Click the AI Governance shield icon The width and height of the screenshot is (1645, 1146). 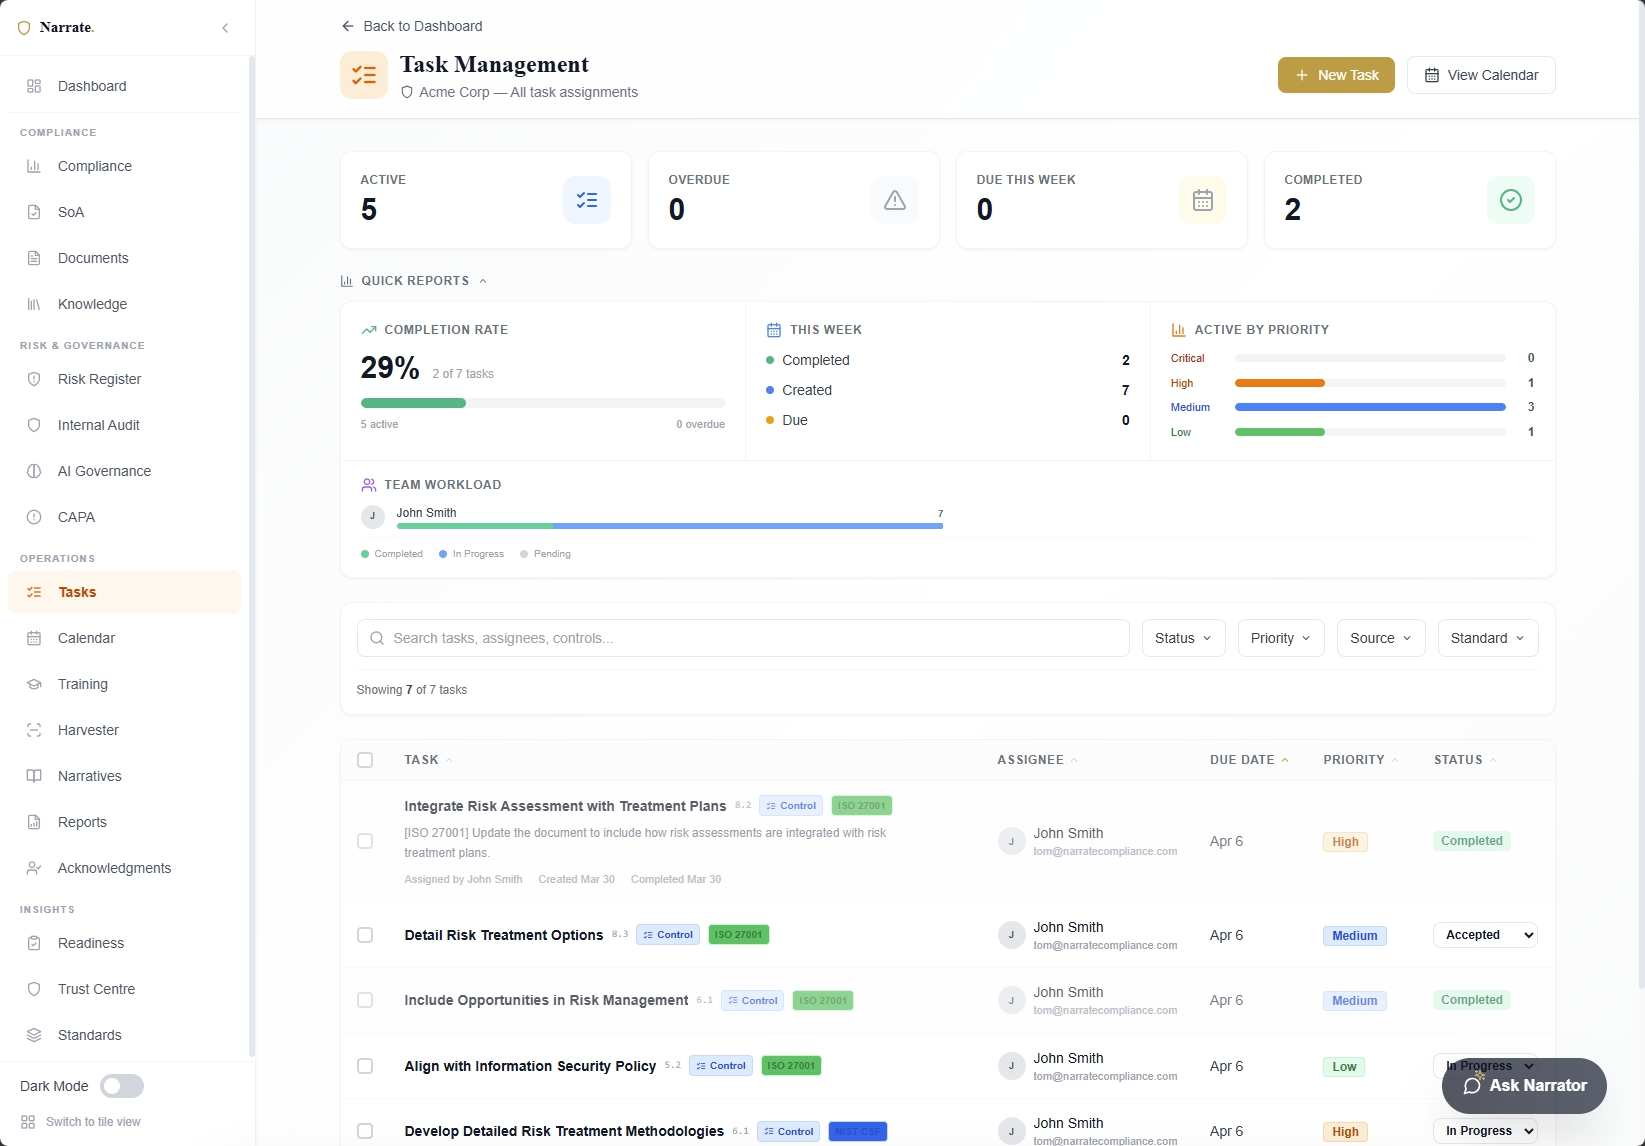33,471
